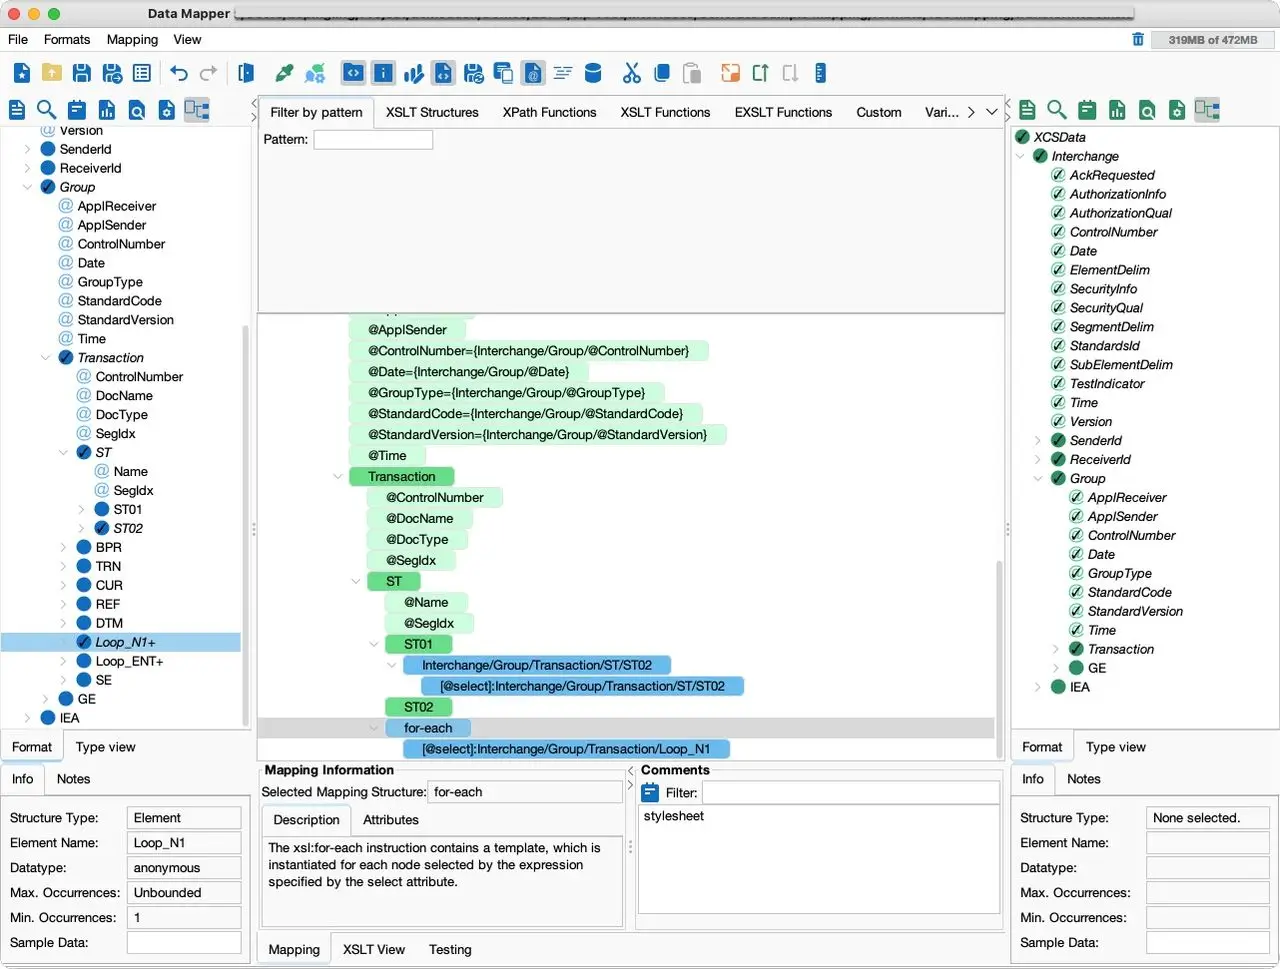This screenshot has height=969, width=1280.
Task: Expand the IEA node in the source tree
Action: 27,718
